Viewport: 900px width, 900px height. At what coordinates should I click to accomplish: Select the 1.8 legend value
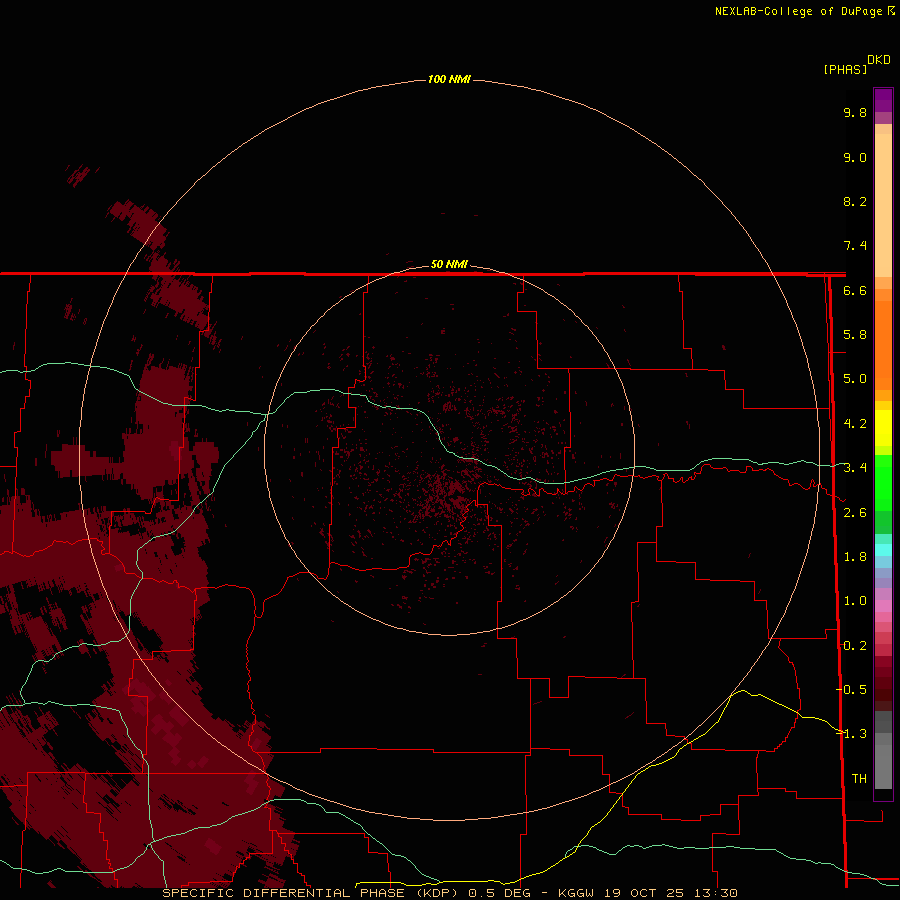click(x=855, y=557)
